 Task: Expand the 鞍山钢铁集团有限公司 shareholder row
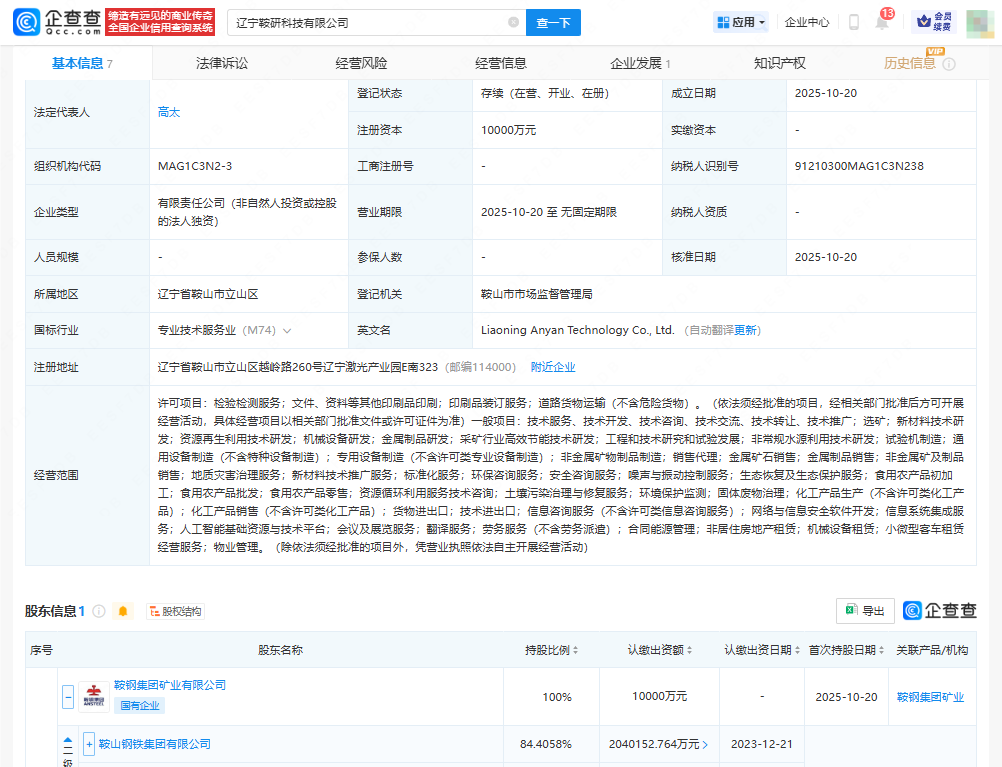[x=89, y=745]
